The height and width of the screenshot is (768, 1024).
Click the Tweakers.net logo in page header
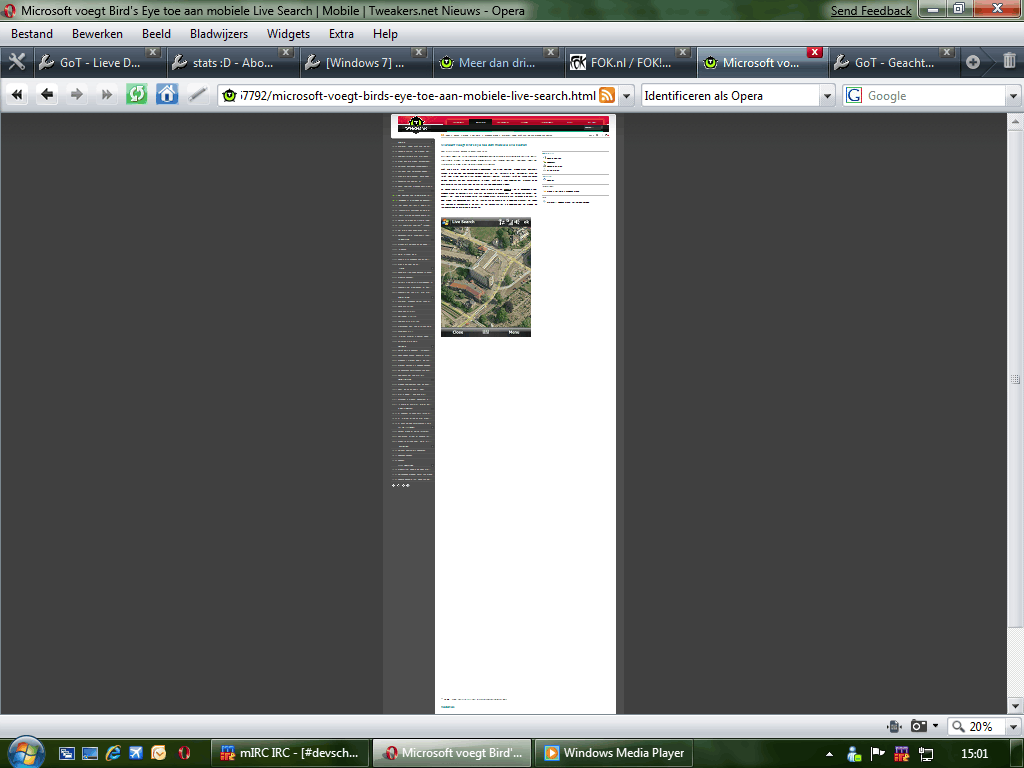(x=415, y=123)
